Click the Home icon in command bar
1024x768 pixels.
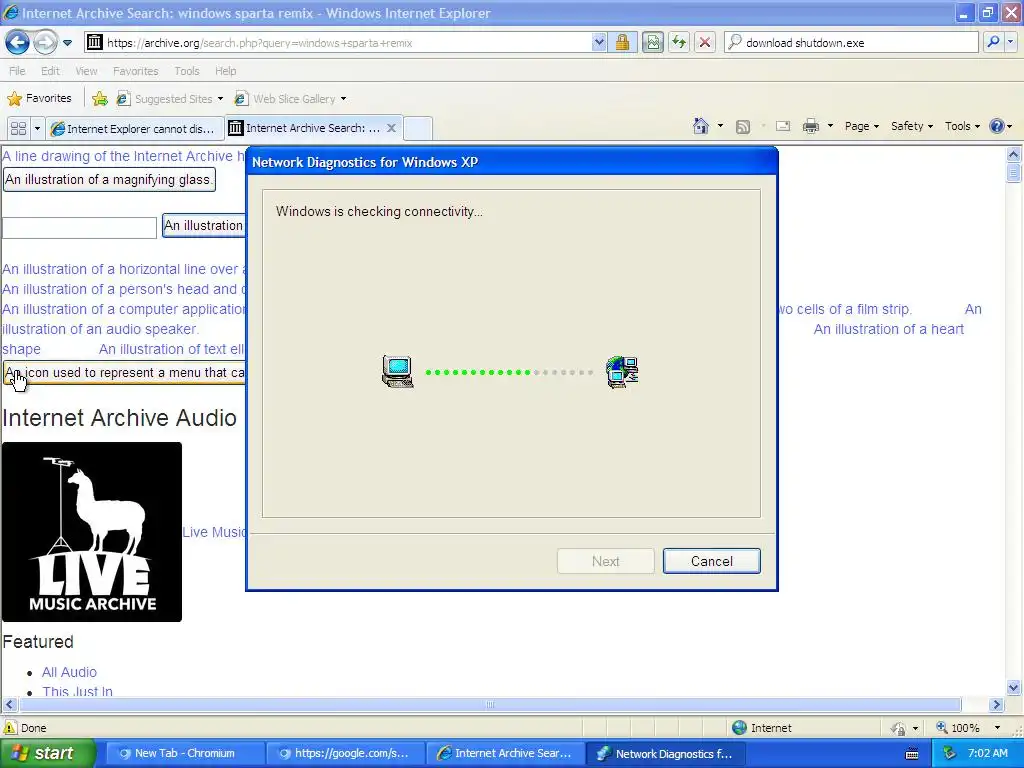701,126
